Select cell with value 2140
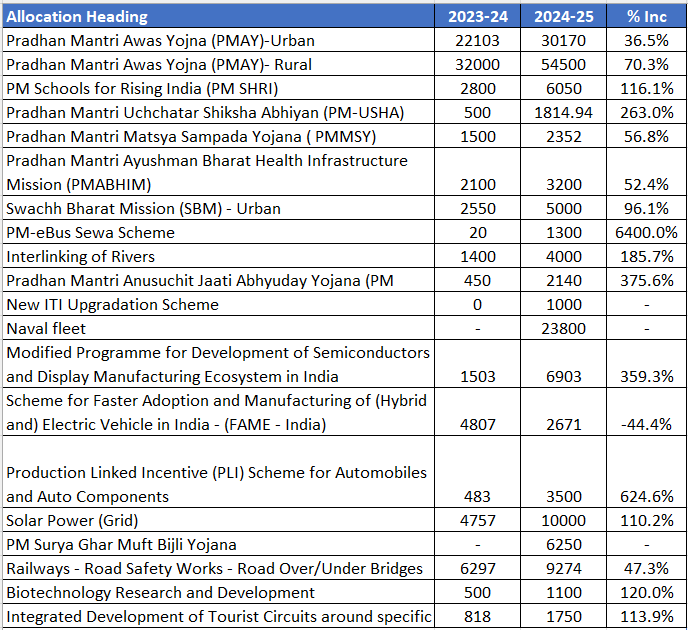 (x=563, y=280)
